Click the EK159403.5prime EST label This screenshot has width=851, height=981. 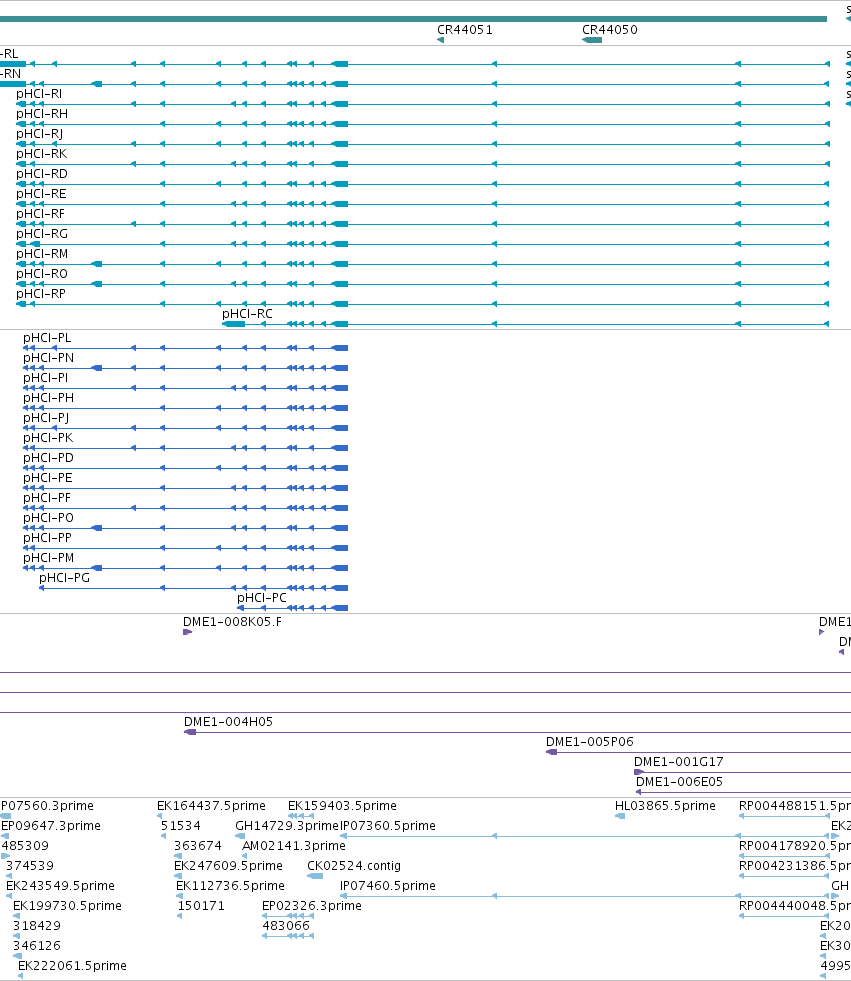342,806
